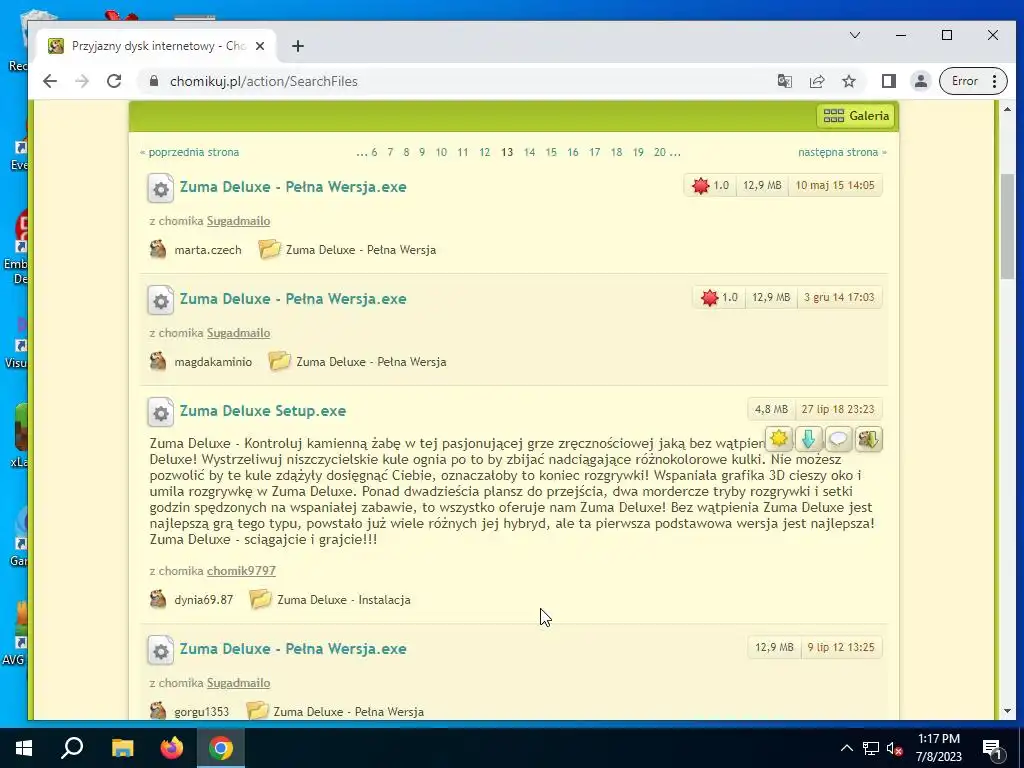1024x768 pixels.
Task: Click page vertical scrollbar thumb
Action: point(1007,227)
